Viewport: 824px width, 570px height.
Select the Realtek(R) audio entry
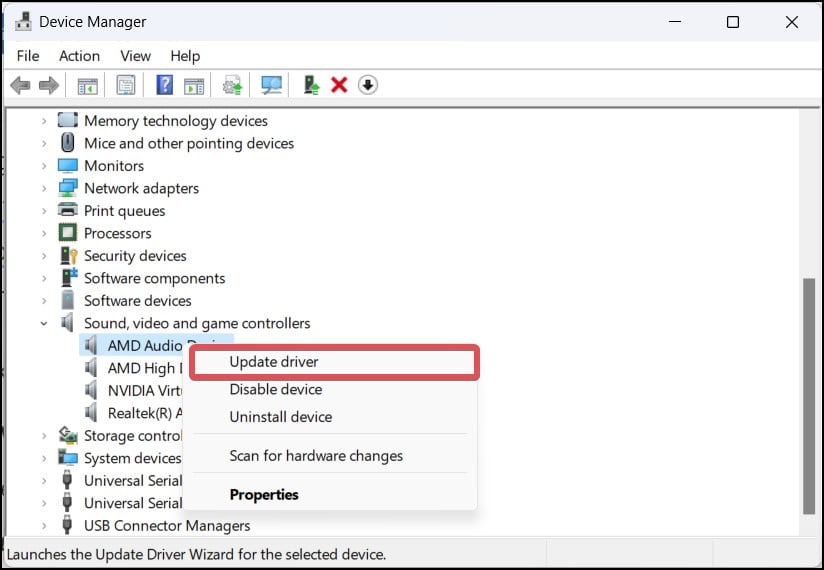145,413
